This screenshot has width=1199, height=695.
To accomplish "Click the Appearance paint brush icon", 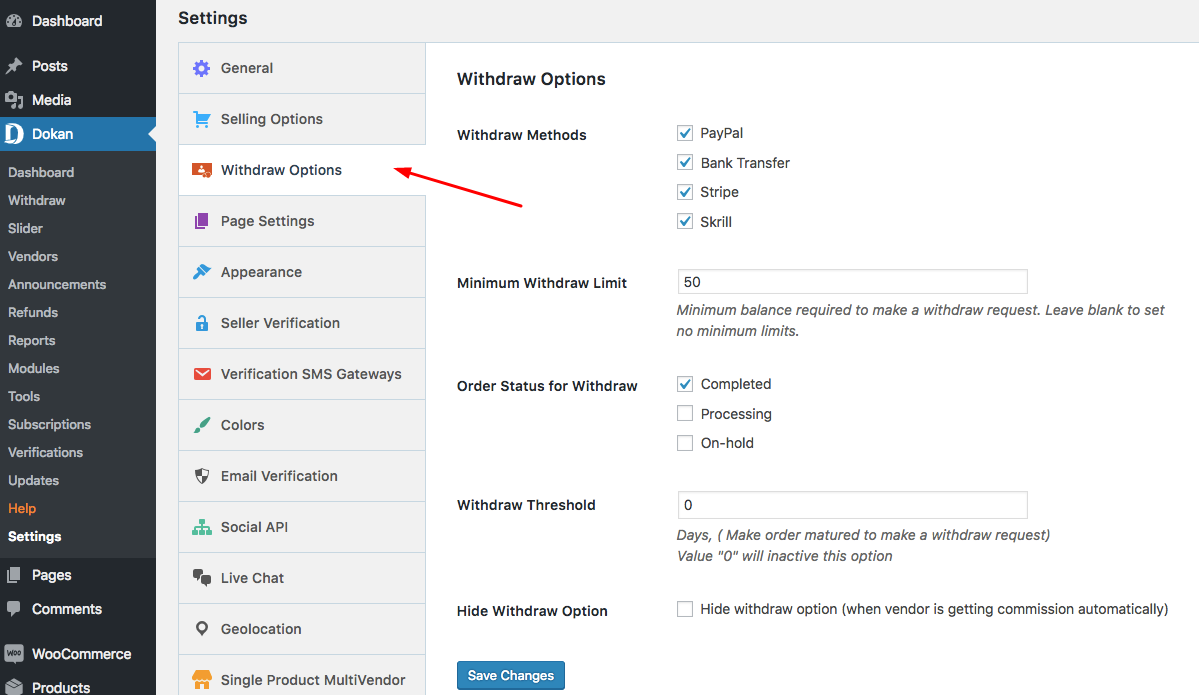I will pyautogui.click(x=201, y=271).
